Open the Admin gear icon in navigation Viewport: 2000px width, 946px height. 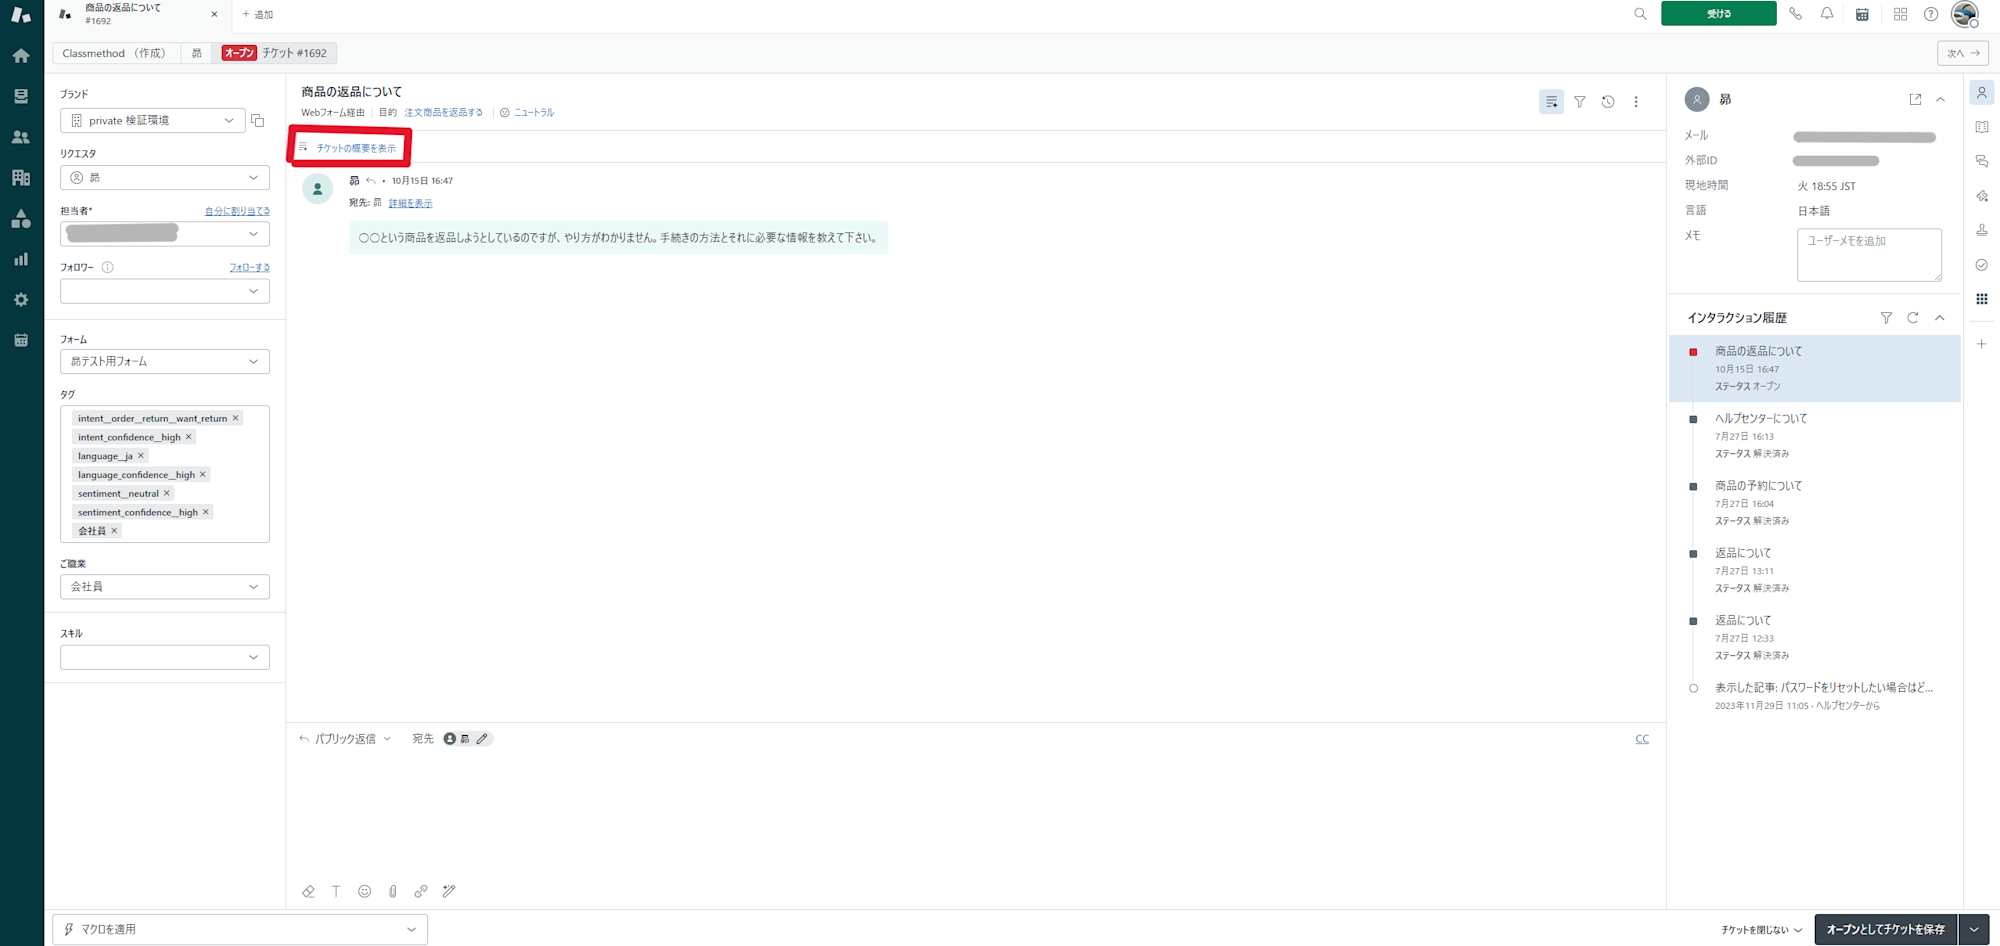coord(21,300)
